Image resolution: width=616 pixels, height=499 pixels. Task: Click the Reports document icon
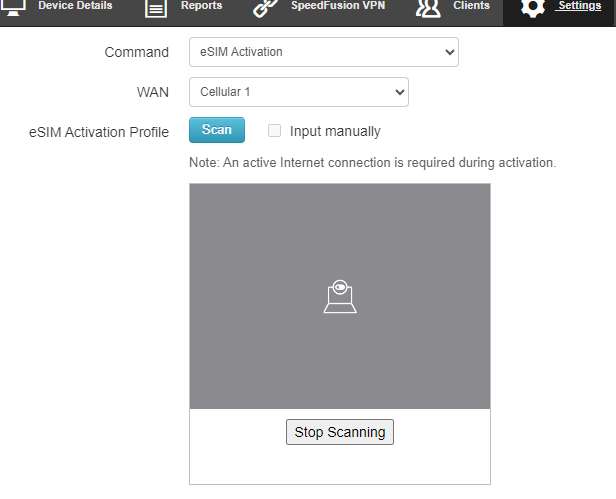(x=155, y=9)
